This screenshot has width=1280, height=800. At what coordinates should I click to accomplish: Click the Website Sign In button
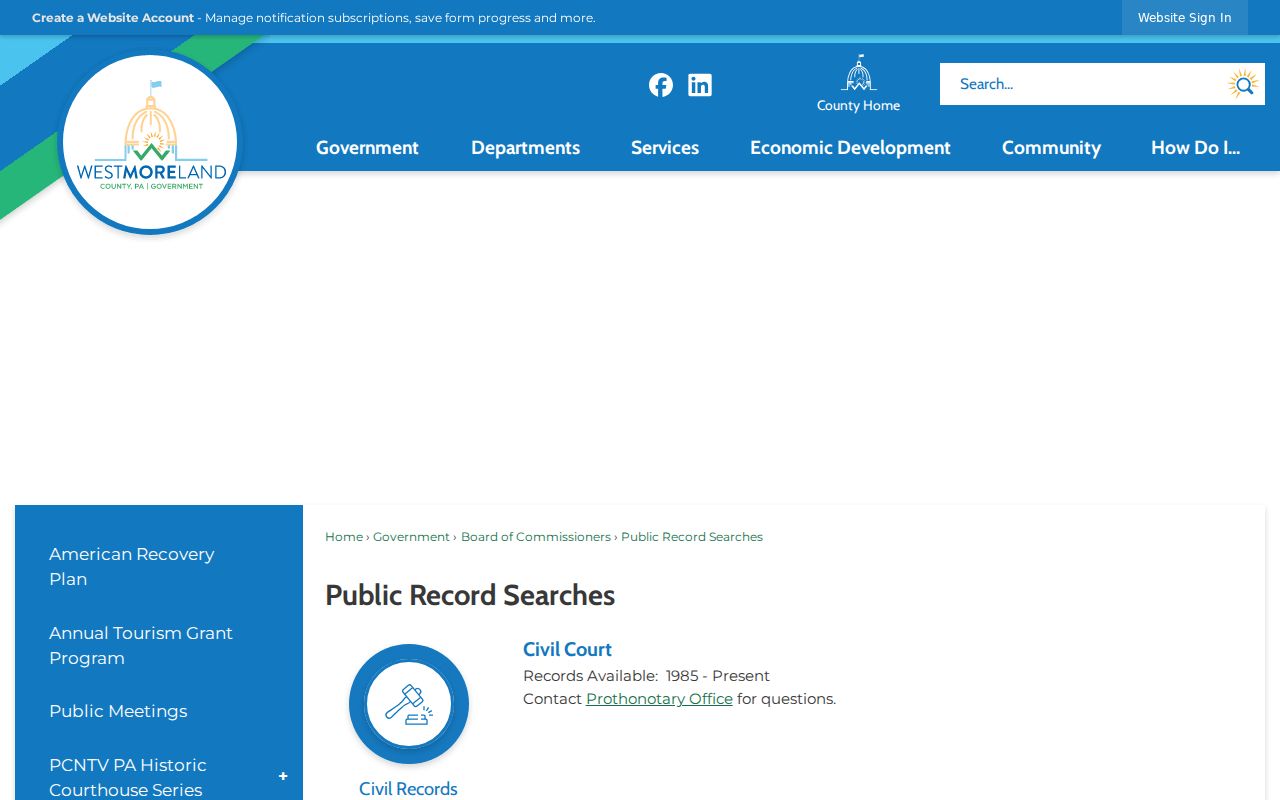pos(1185,18)
